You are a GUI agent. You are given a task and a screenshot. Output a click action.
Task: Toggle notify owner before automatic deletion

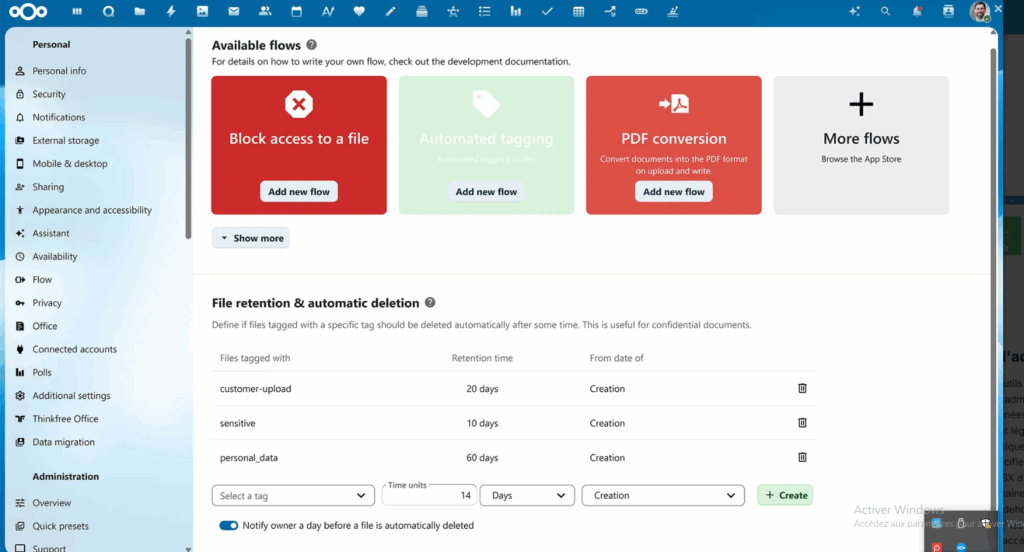click(229, 525)
